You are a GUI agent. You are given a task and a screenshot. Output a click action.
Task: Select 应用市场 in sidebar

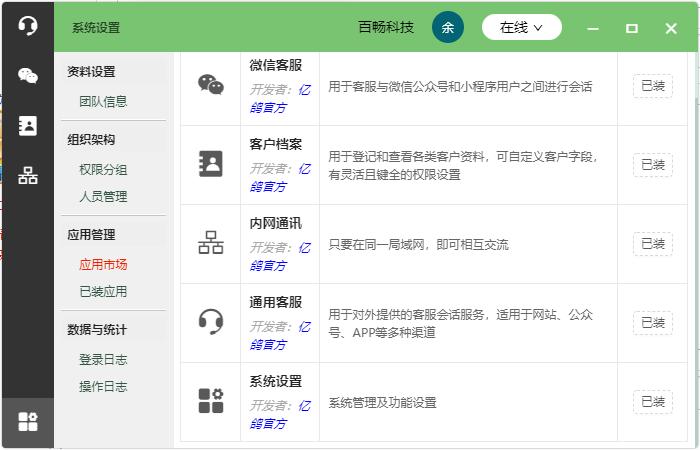103,264
